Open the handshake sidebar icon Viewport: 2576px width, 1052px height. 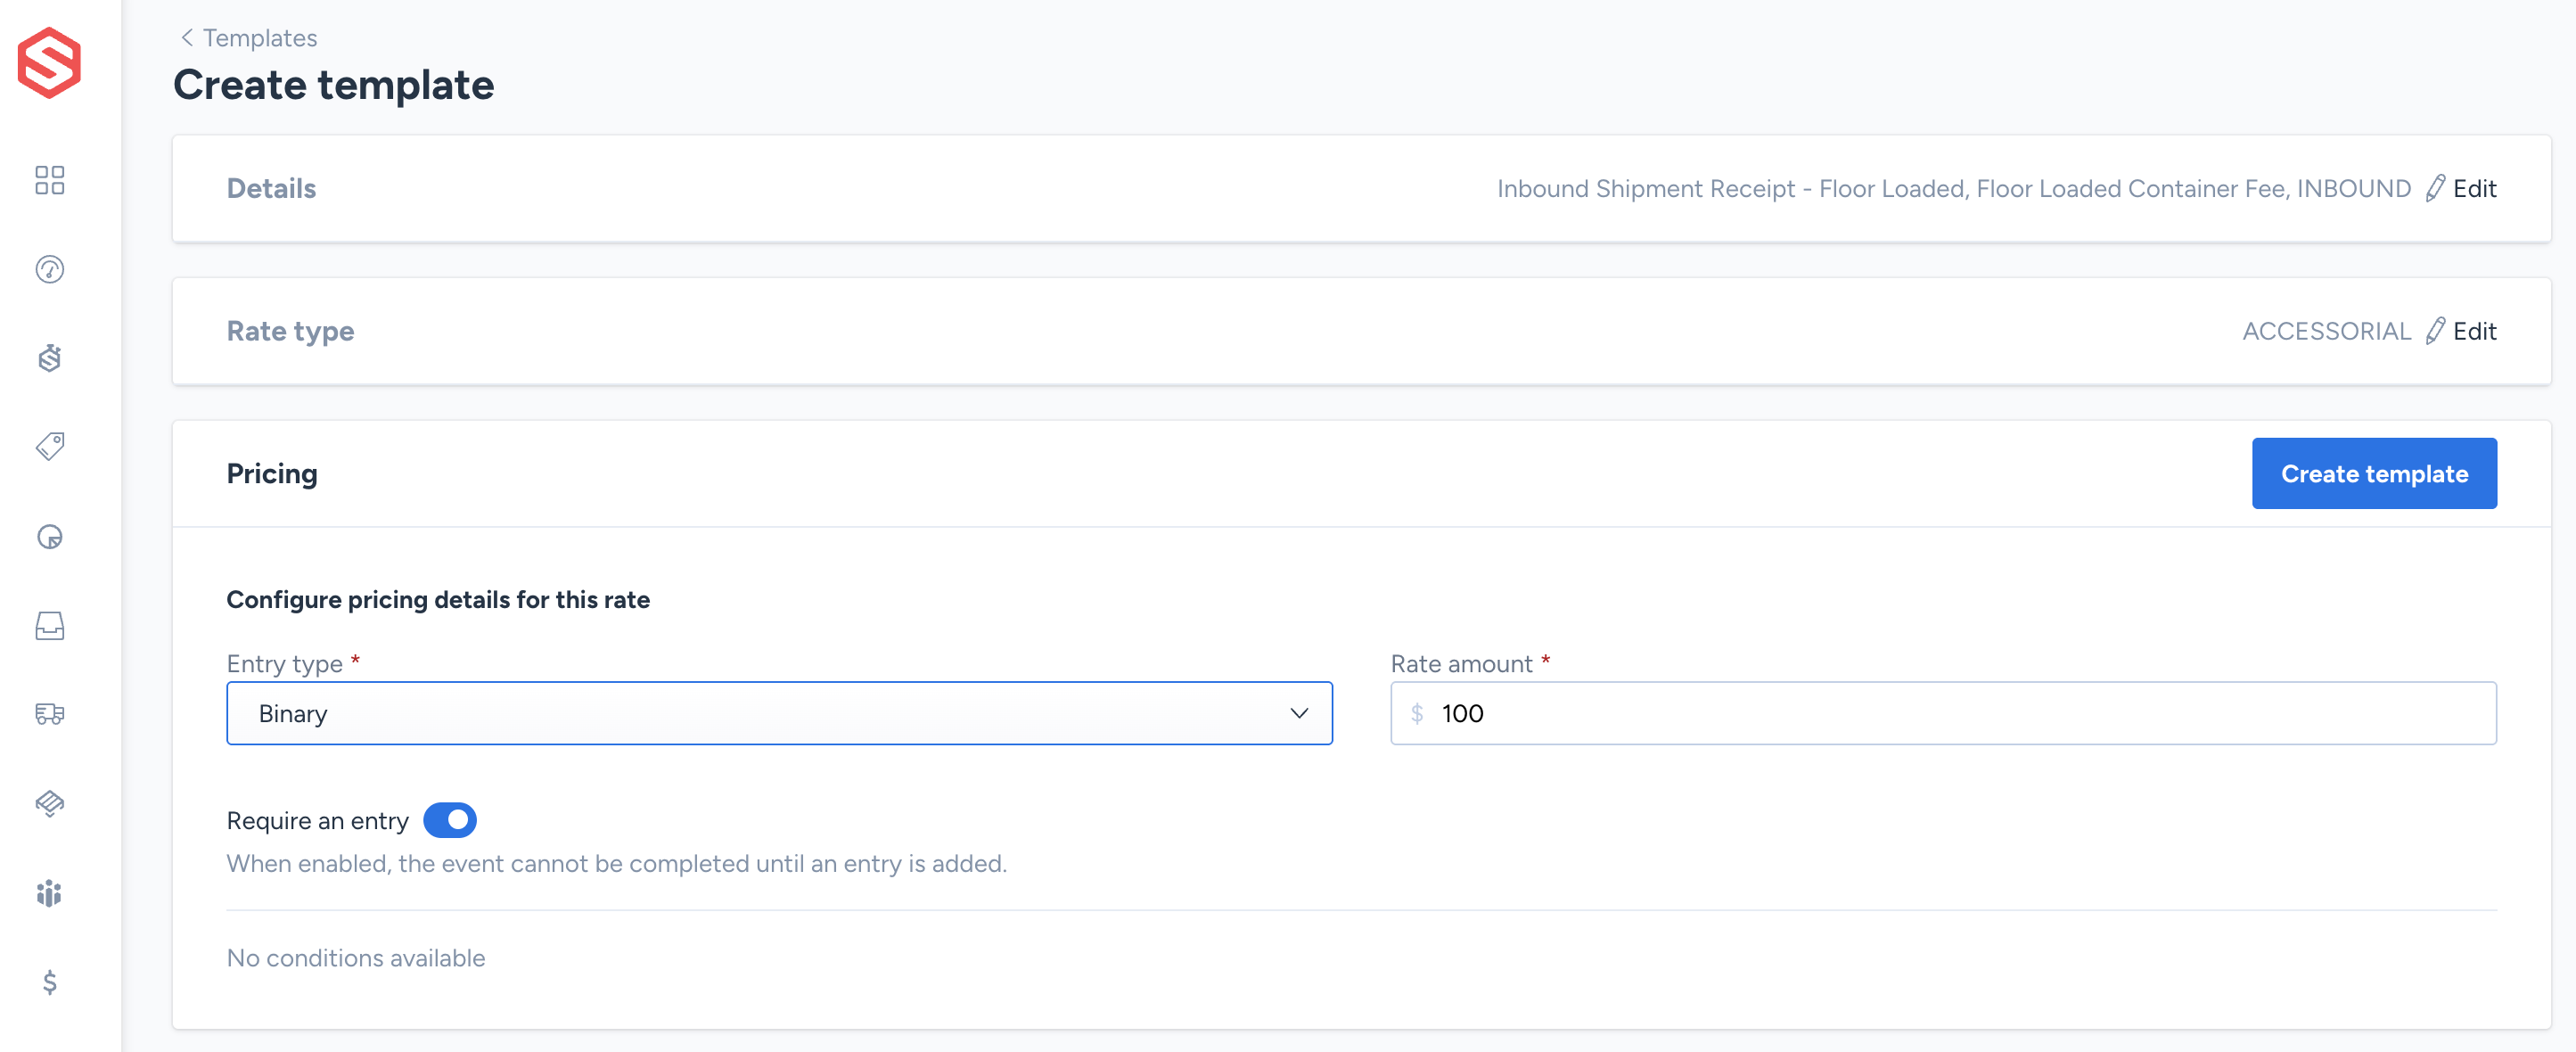pos(49,803)
